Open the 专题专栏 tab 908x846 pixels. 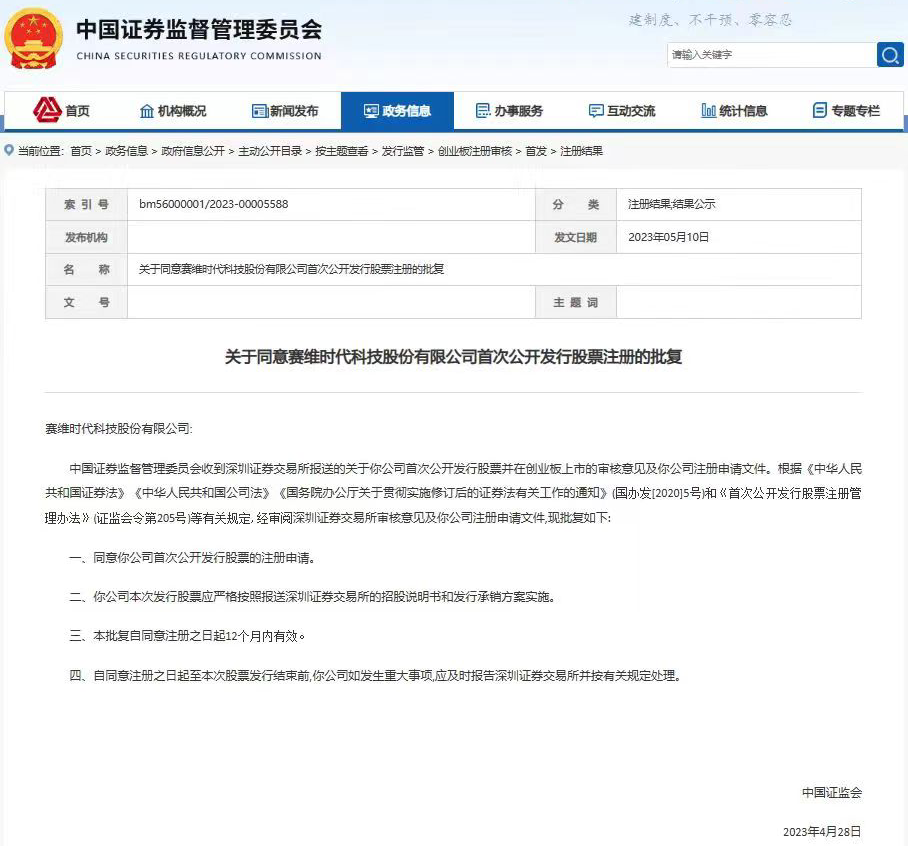pos(846,111)
